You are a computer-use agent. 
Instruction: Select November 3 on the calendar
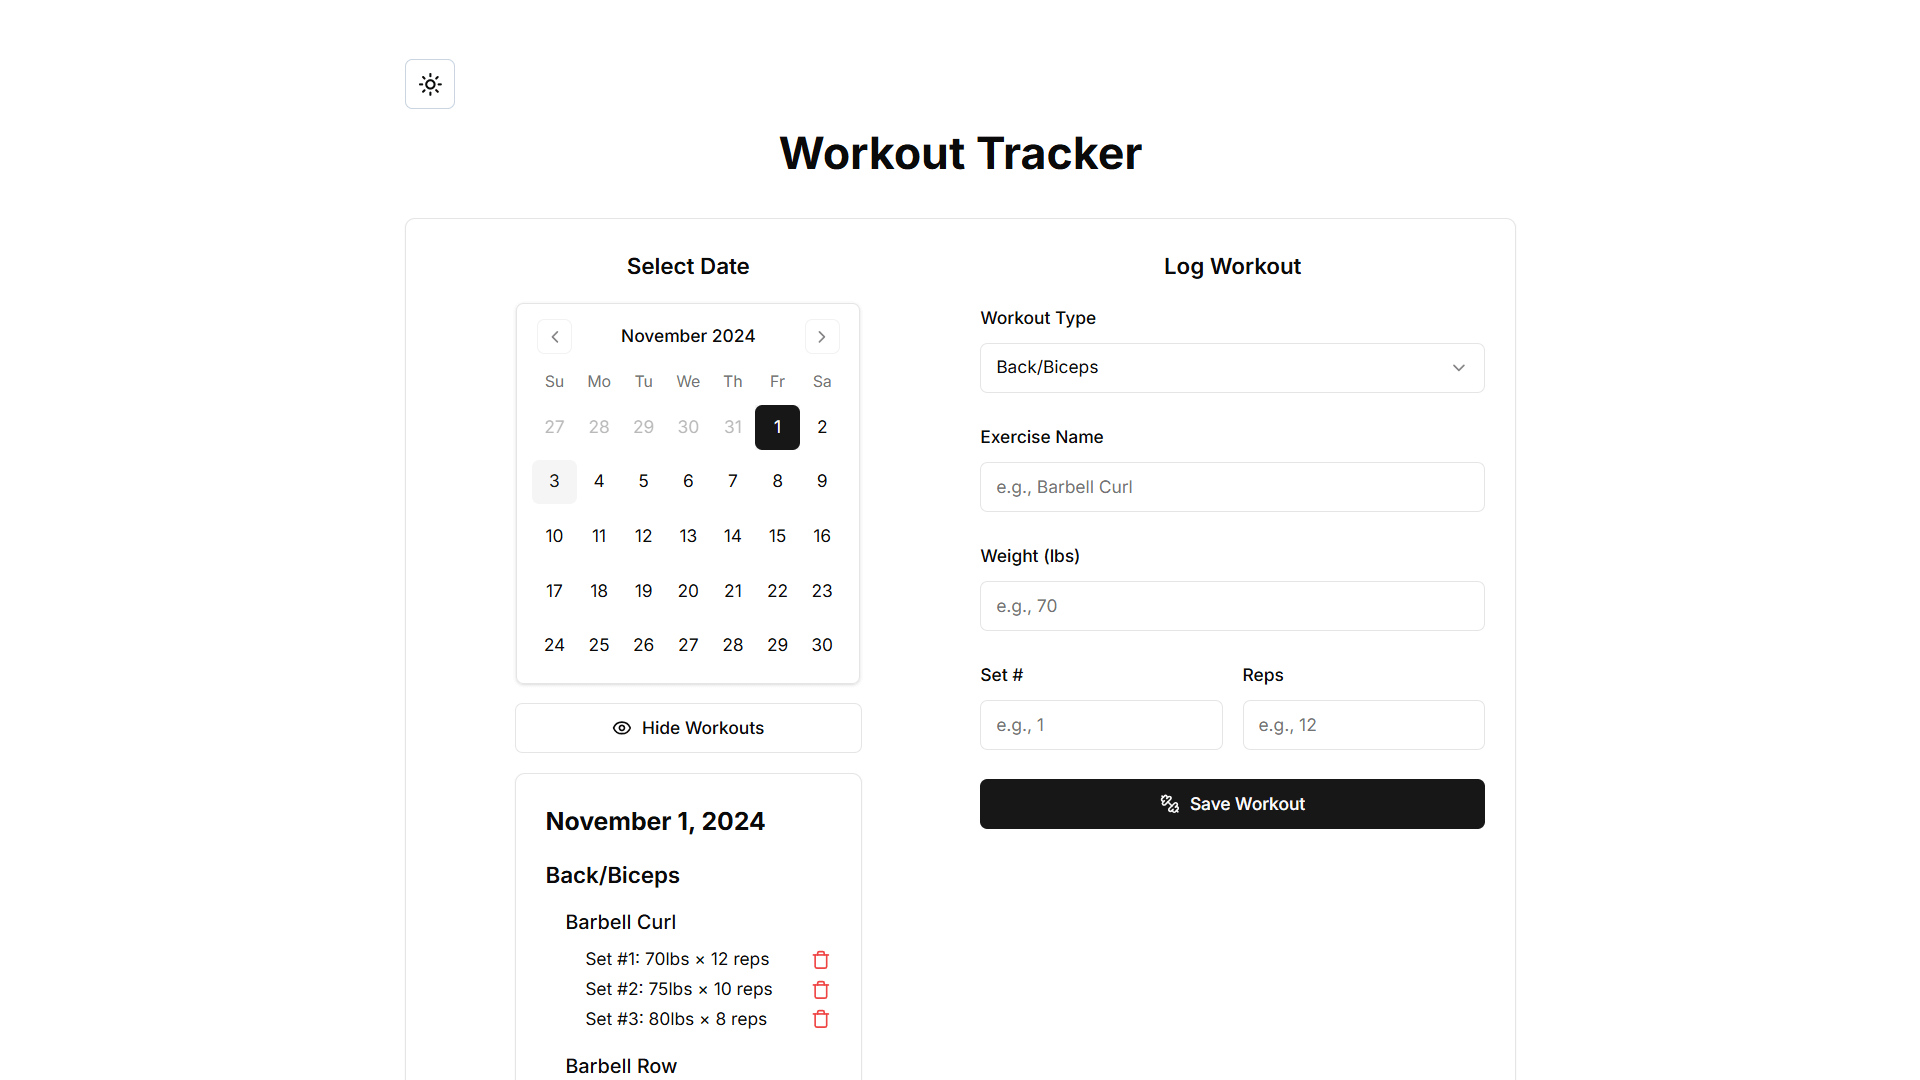(554, 482)
